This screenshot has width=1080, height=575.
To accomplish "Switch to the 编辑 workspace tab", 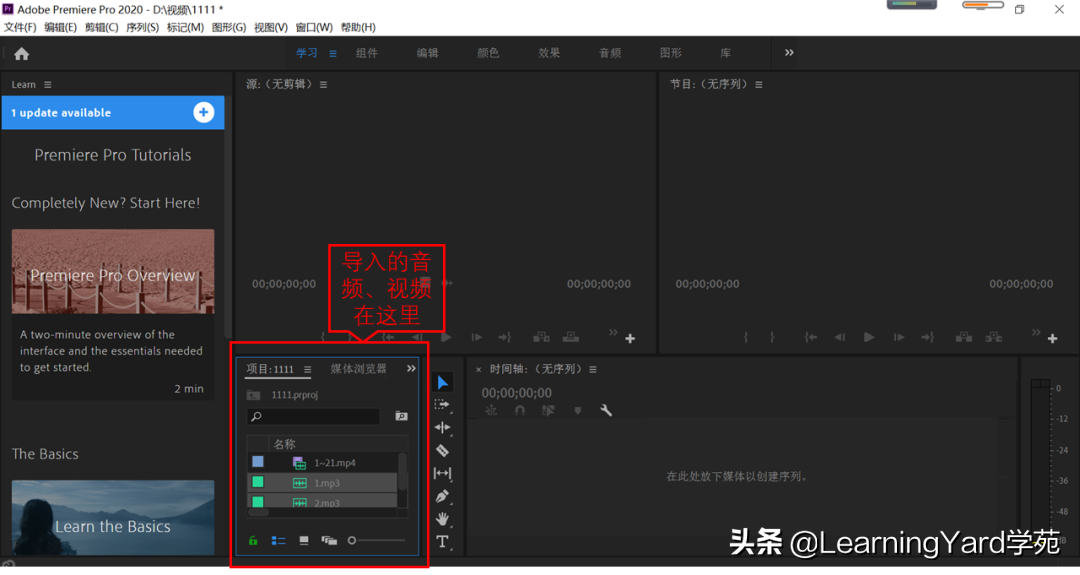I will (x=427, y=53).
